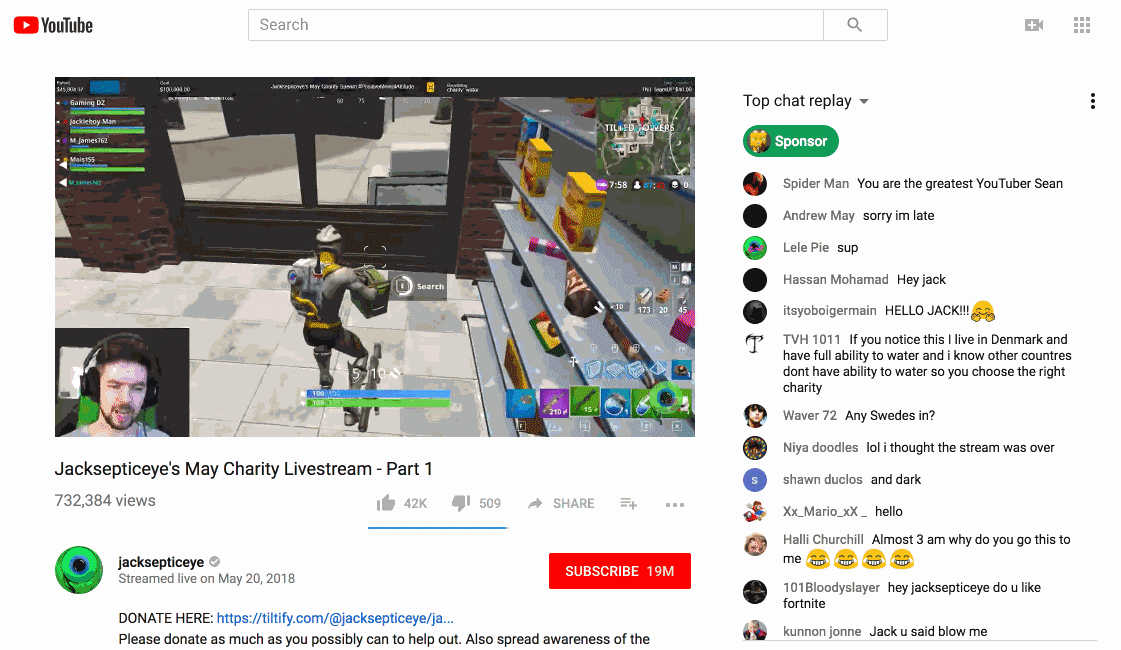
Task: Click kunnon jonne username in chat
Action: (x=821, y=631)
